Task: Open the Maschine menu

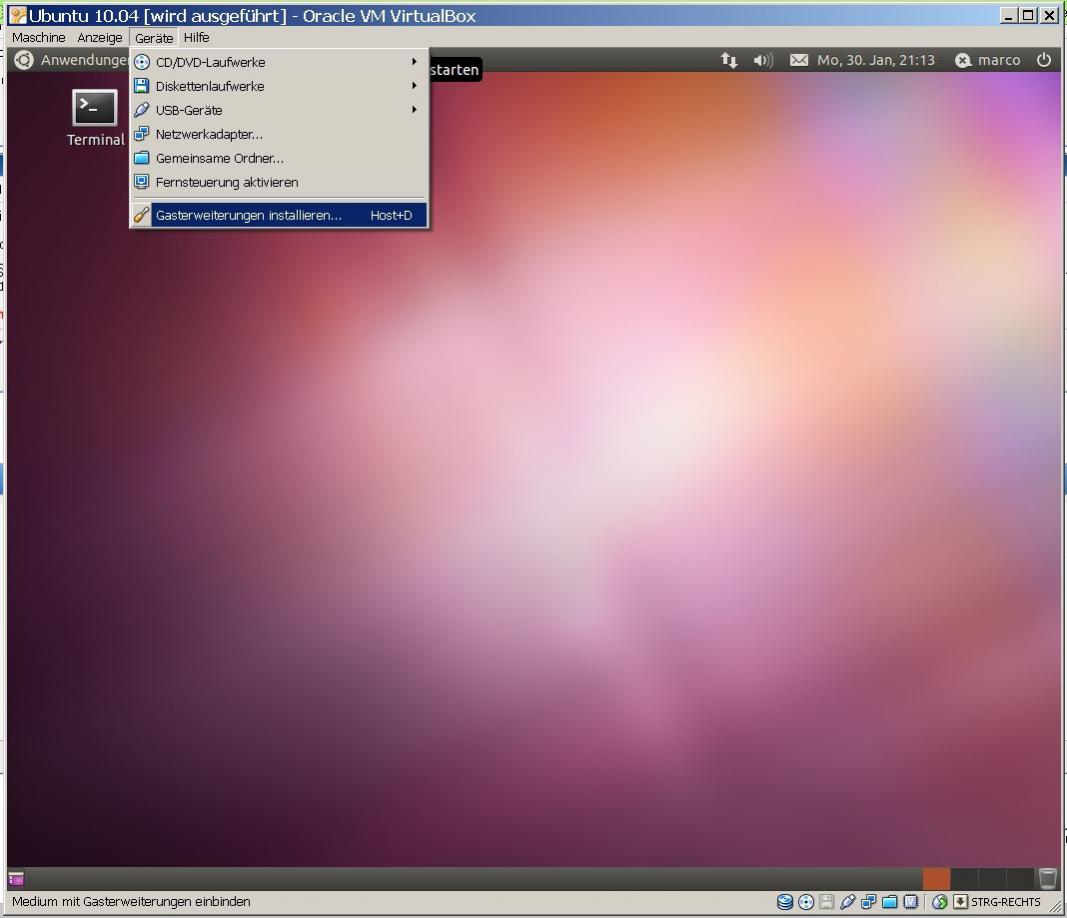Action: coord(39,37)
